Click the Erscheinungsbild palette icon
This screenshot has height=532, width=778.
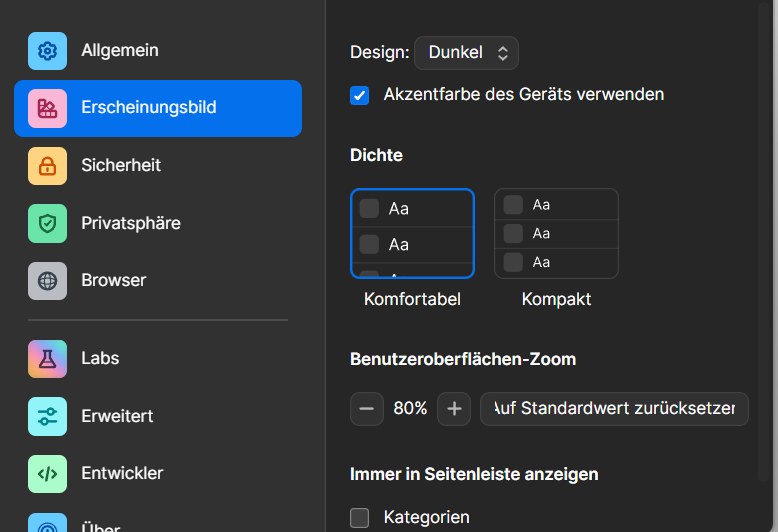tap(47, 108)
